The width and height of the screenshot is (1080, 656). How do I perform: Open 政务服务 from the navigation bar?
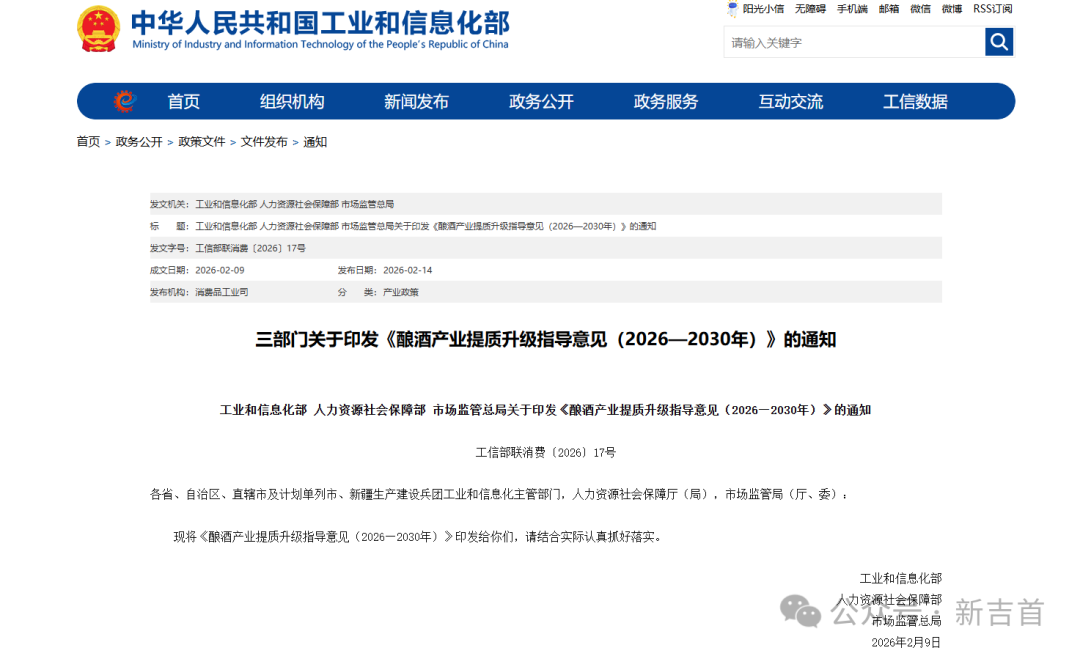point(666,101)
